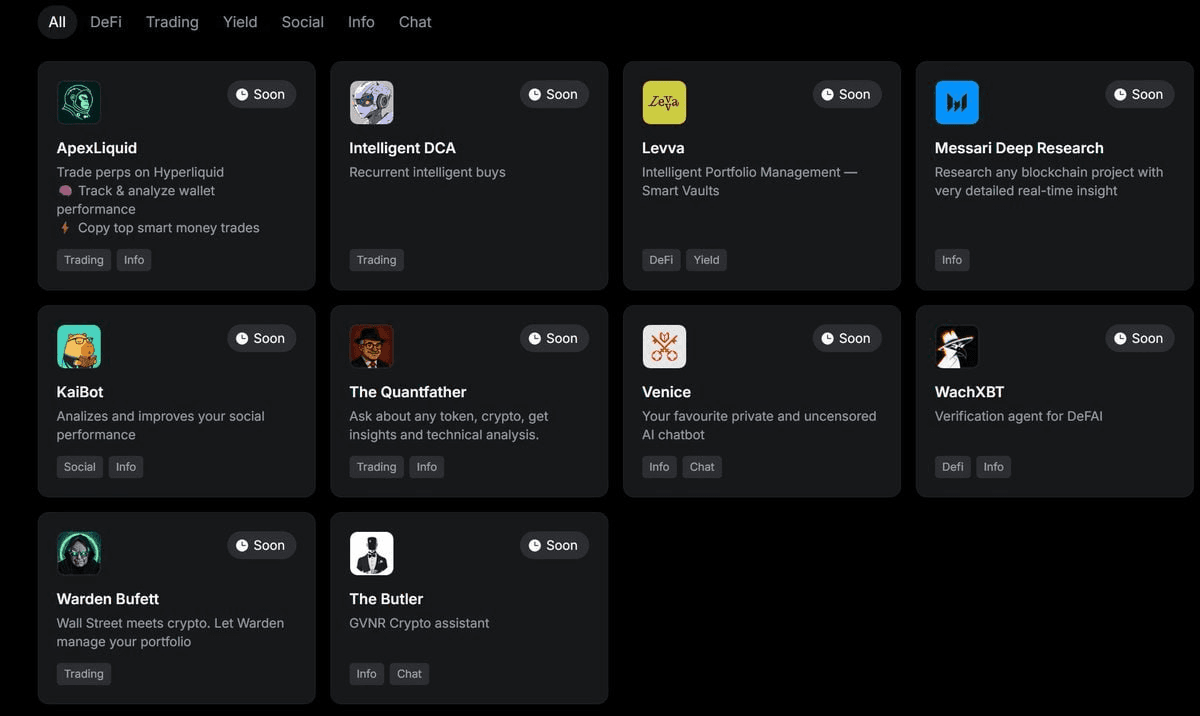Screen dimensions: 1200x716
Task: Click the Info tag on The Quantfather
Action: point(427,467)
